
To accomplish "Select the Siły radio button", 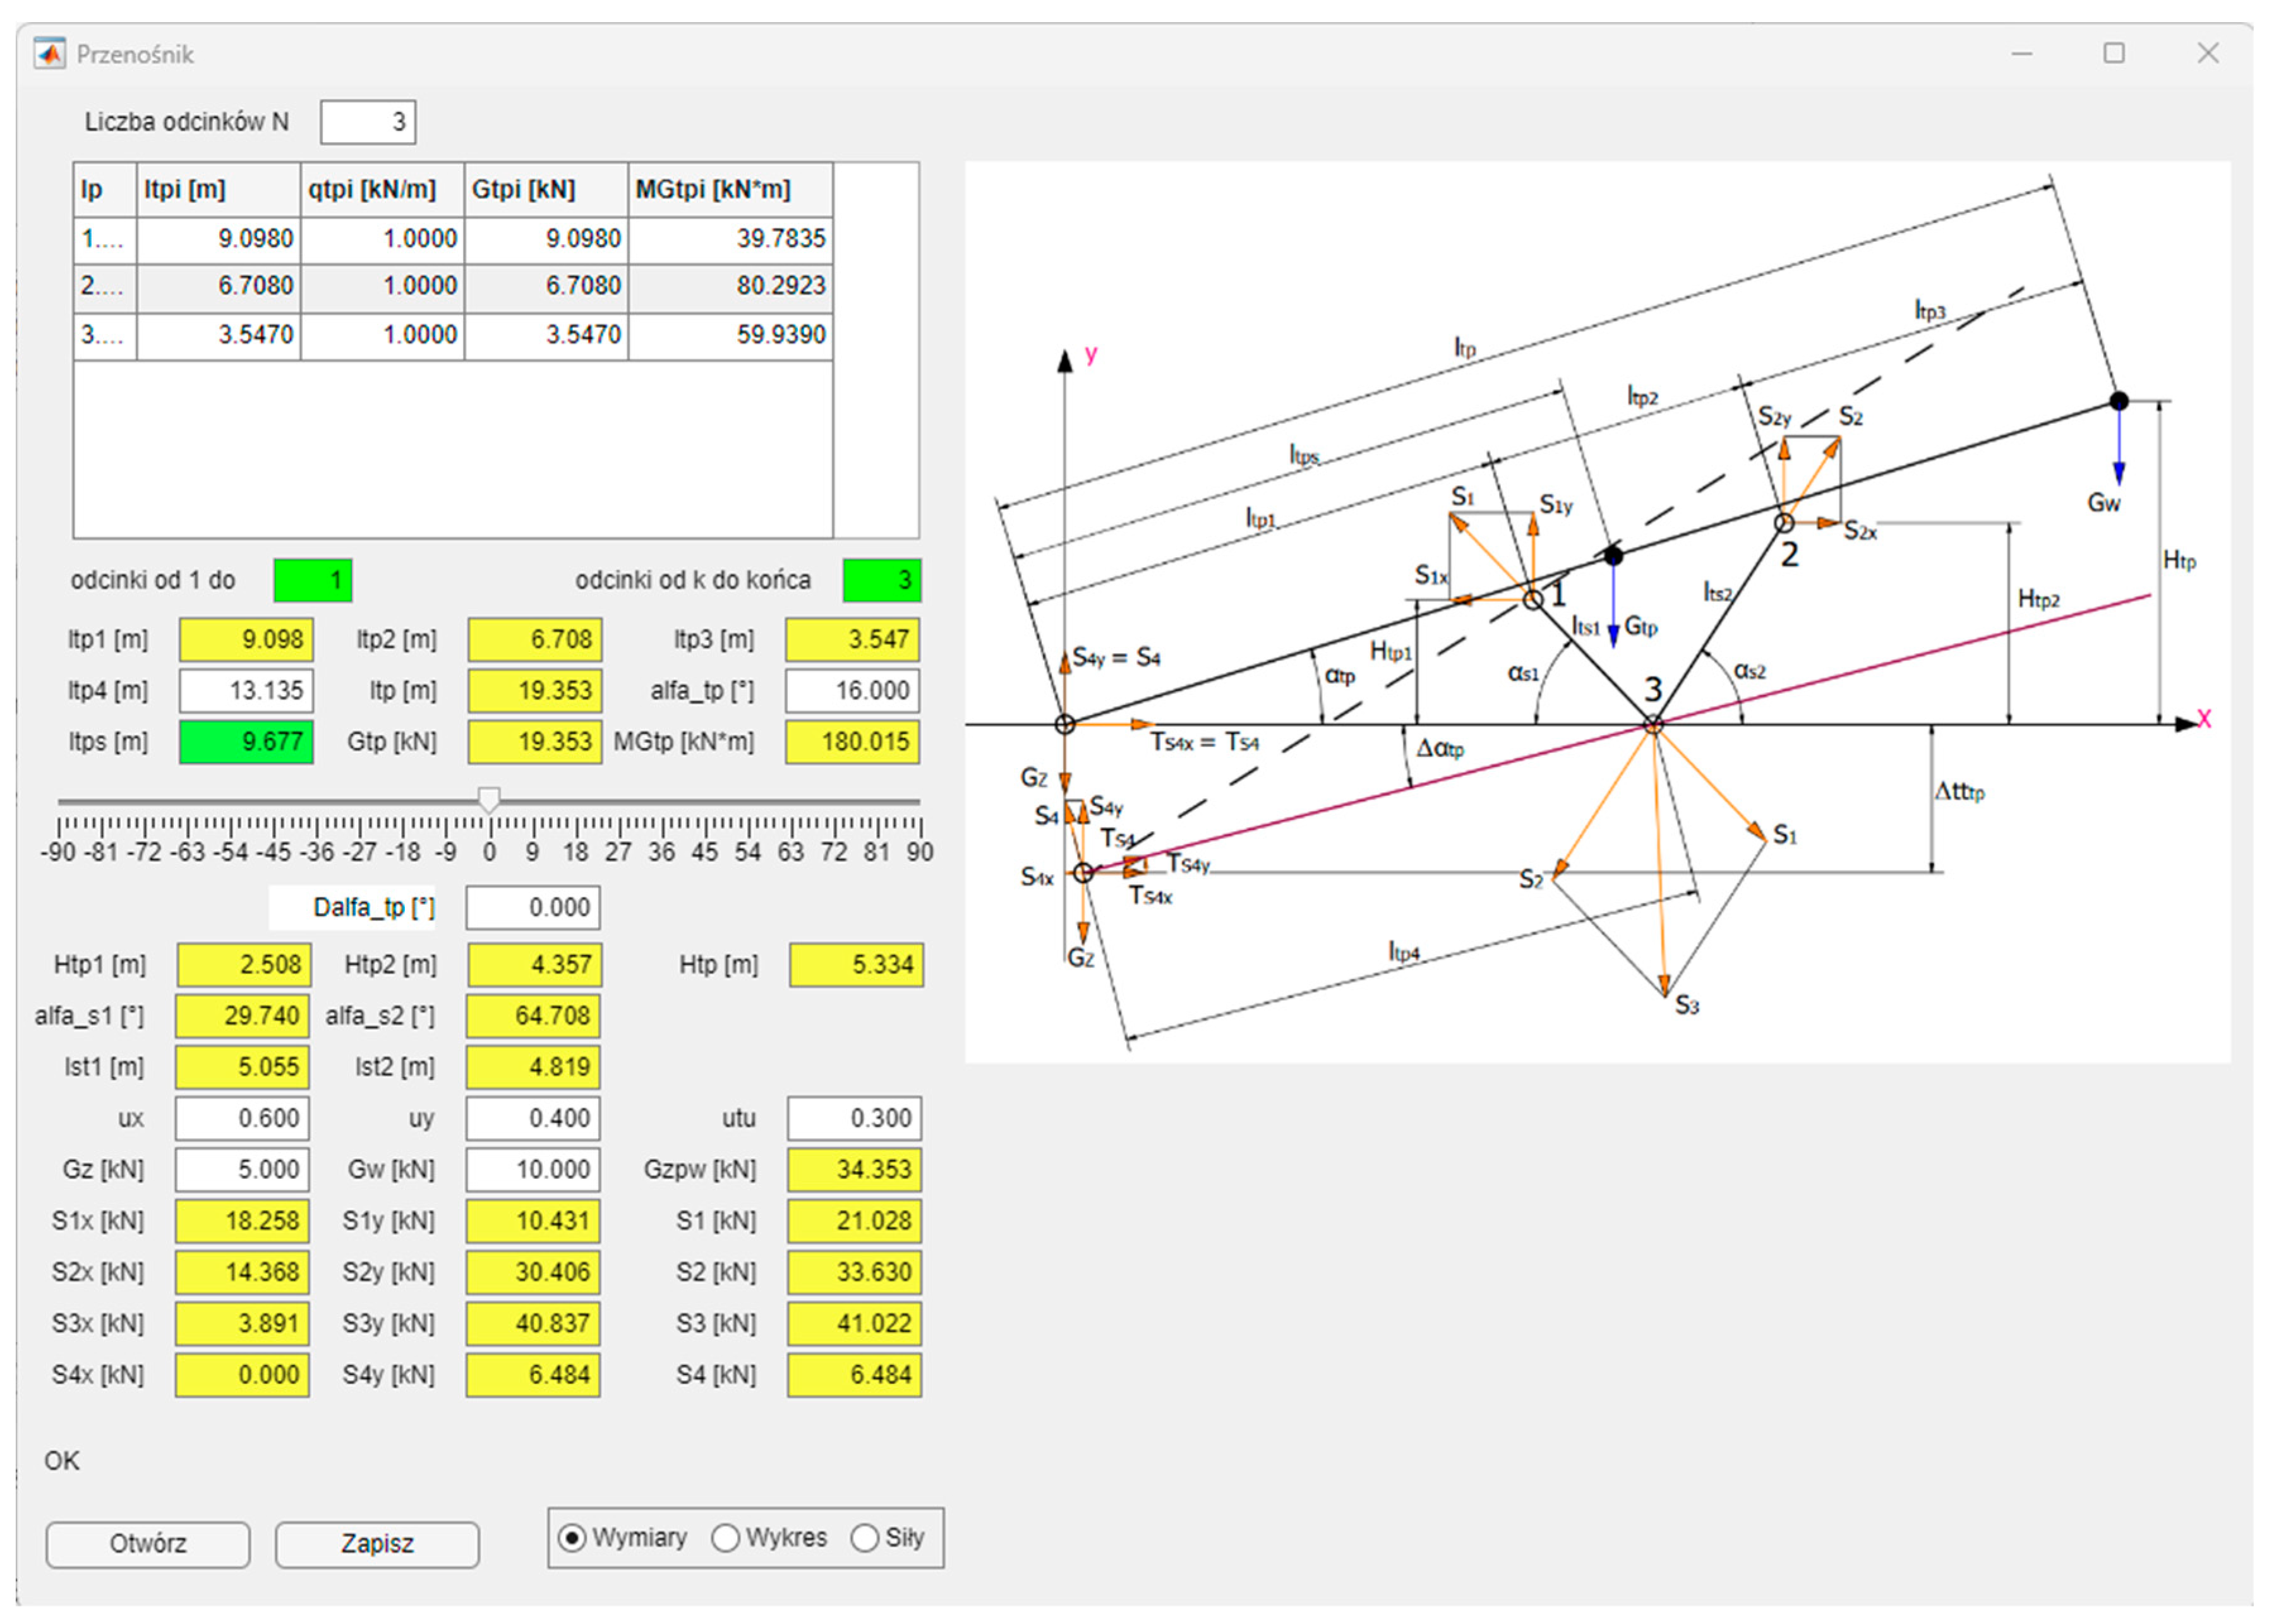I will [x=864, y=1537].
